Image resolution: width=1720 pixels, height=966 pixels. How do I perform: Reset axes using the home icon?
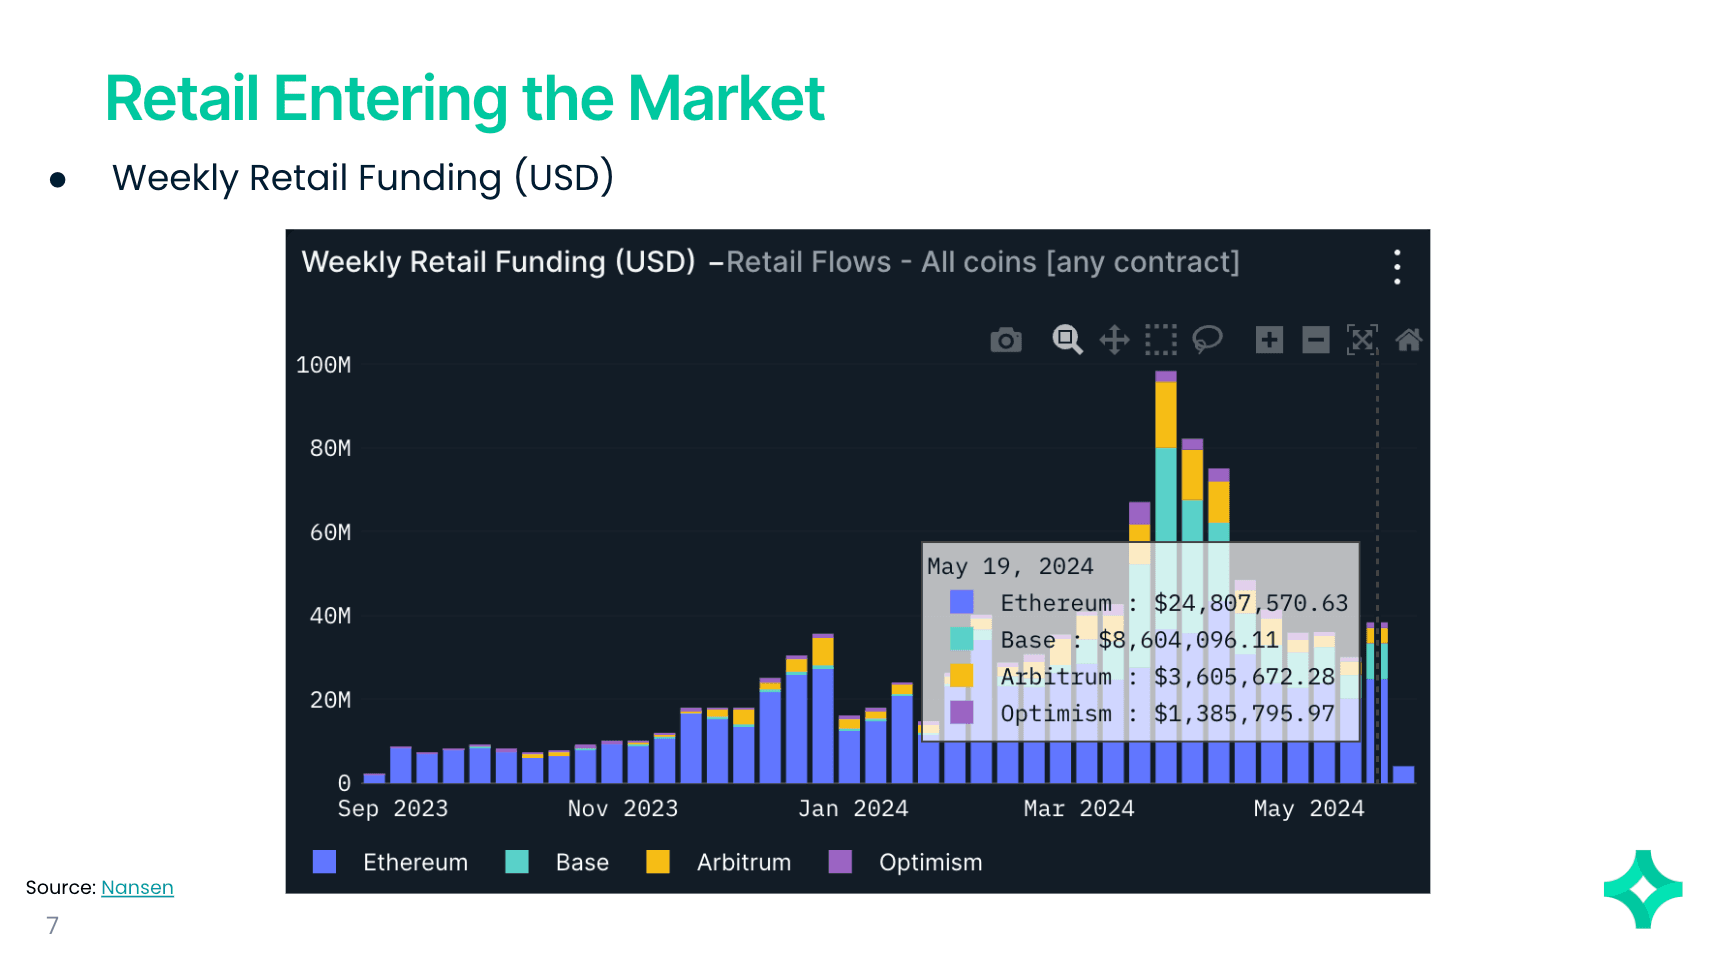pyautogui.click(x=1408, y=340)
